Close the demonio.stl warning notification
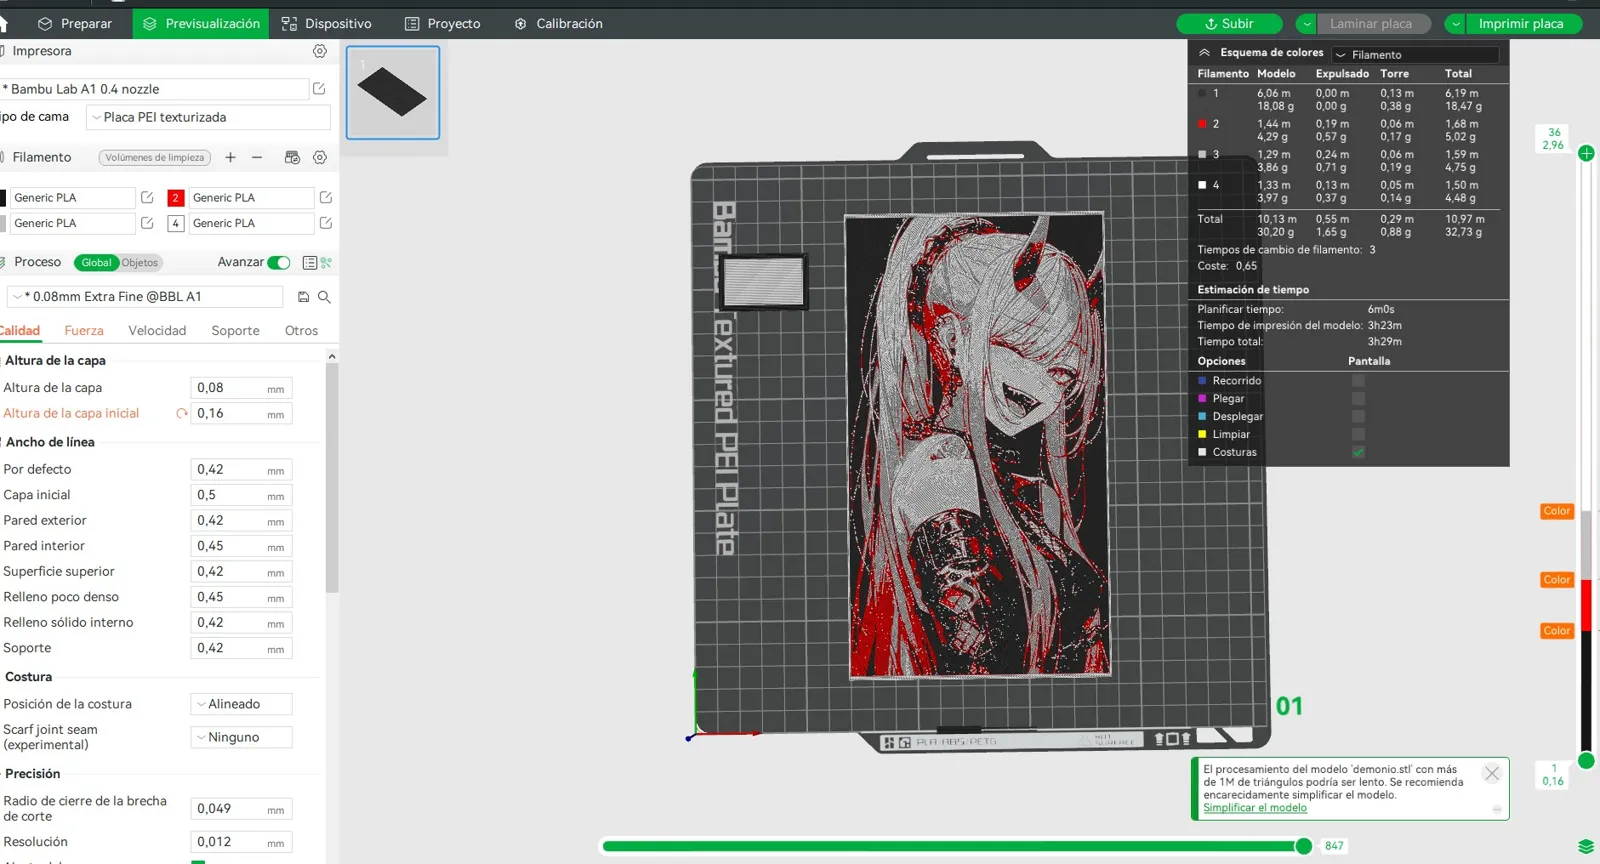This screenshot has height=864, width=1600. [1492, 773]
